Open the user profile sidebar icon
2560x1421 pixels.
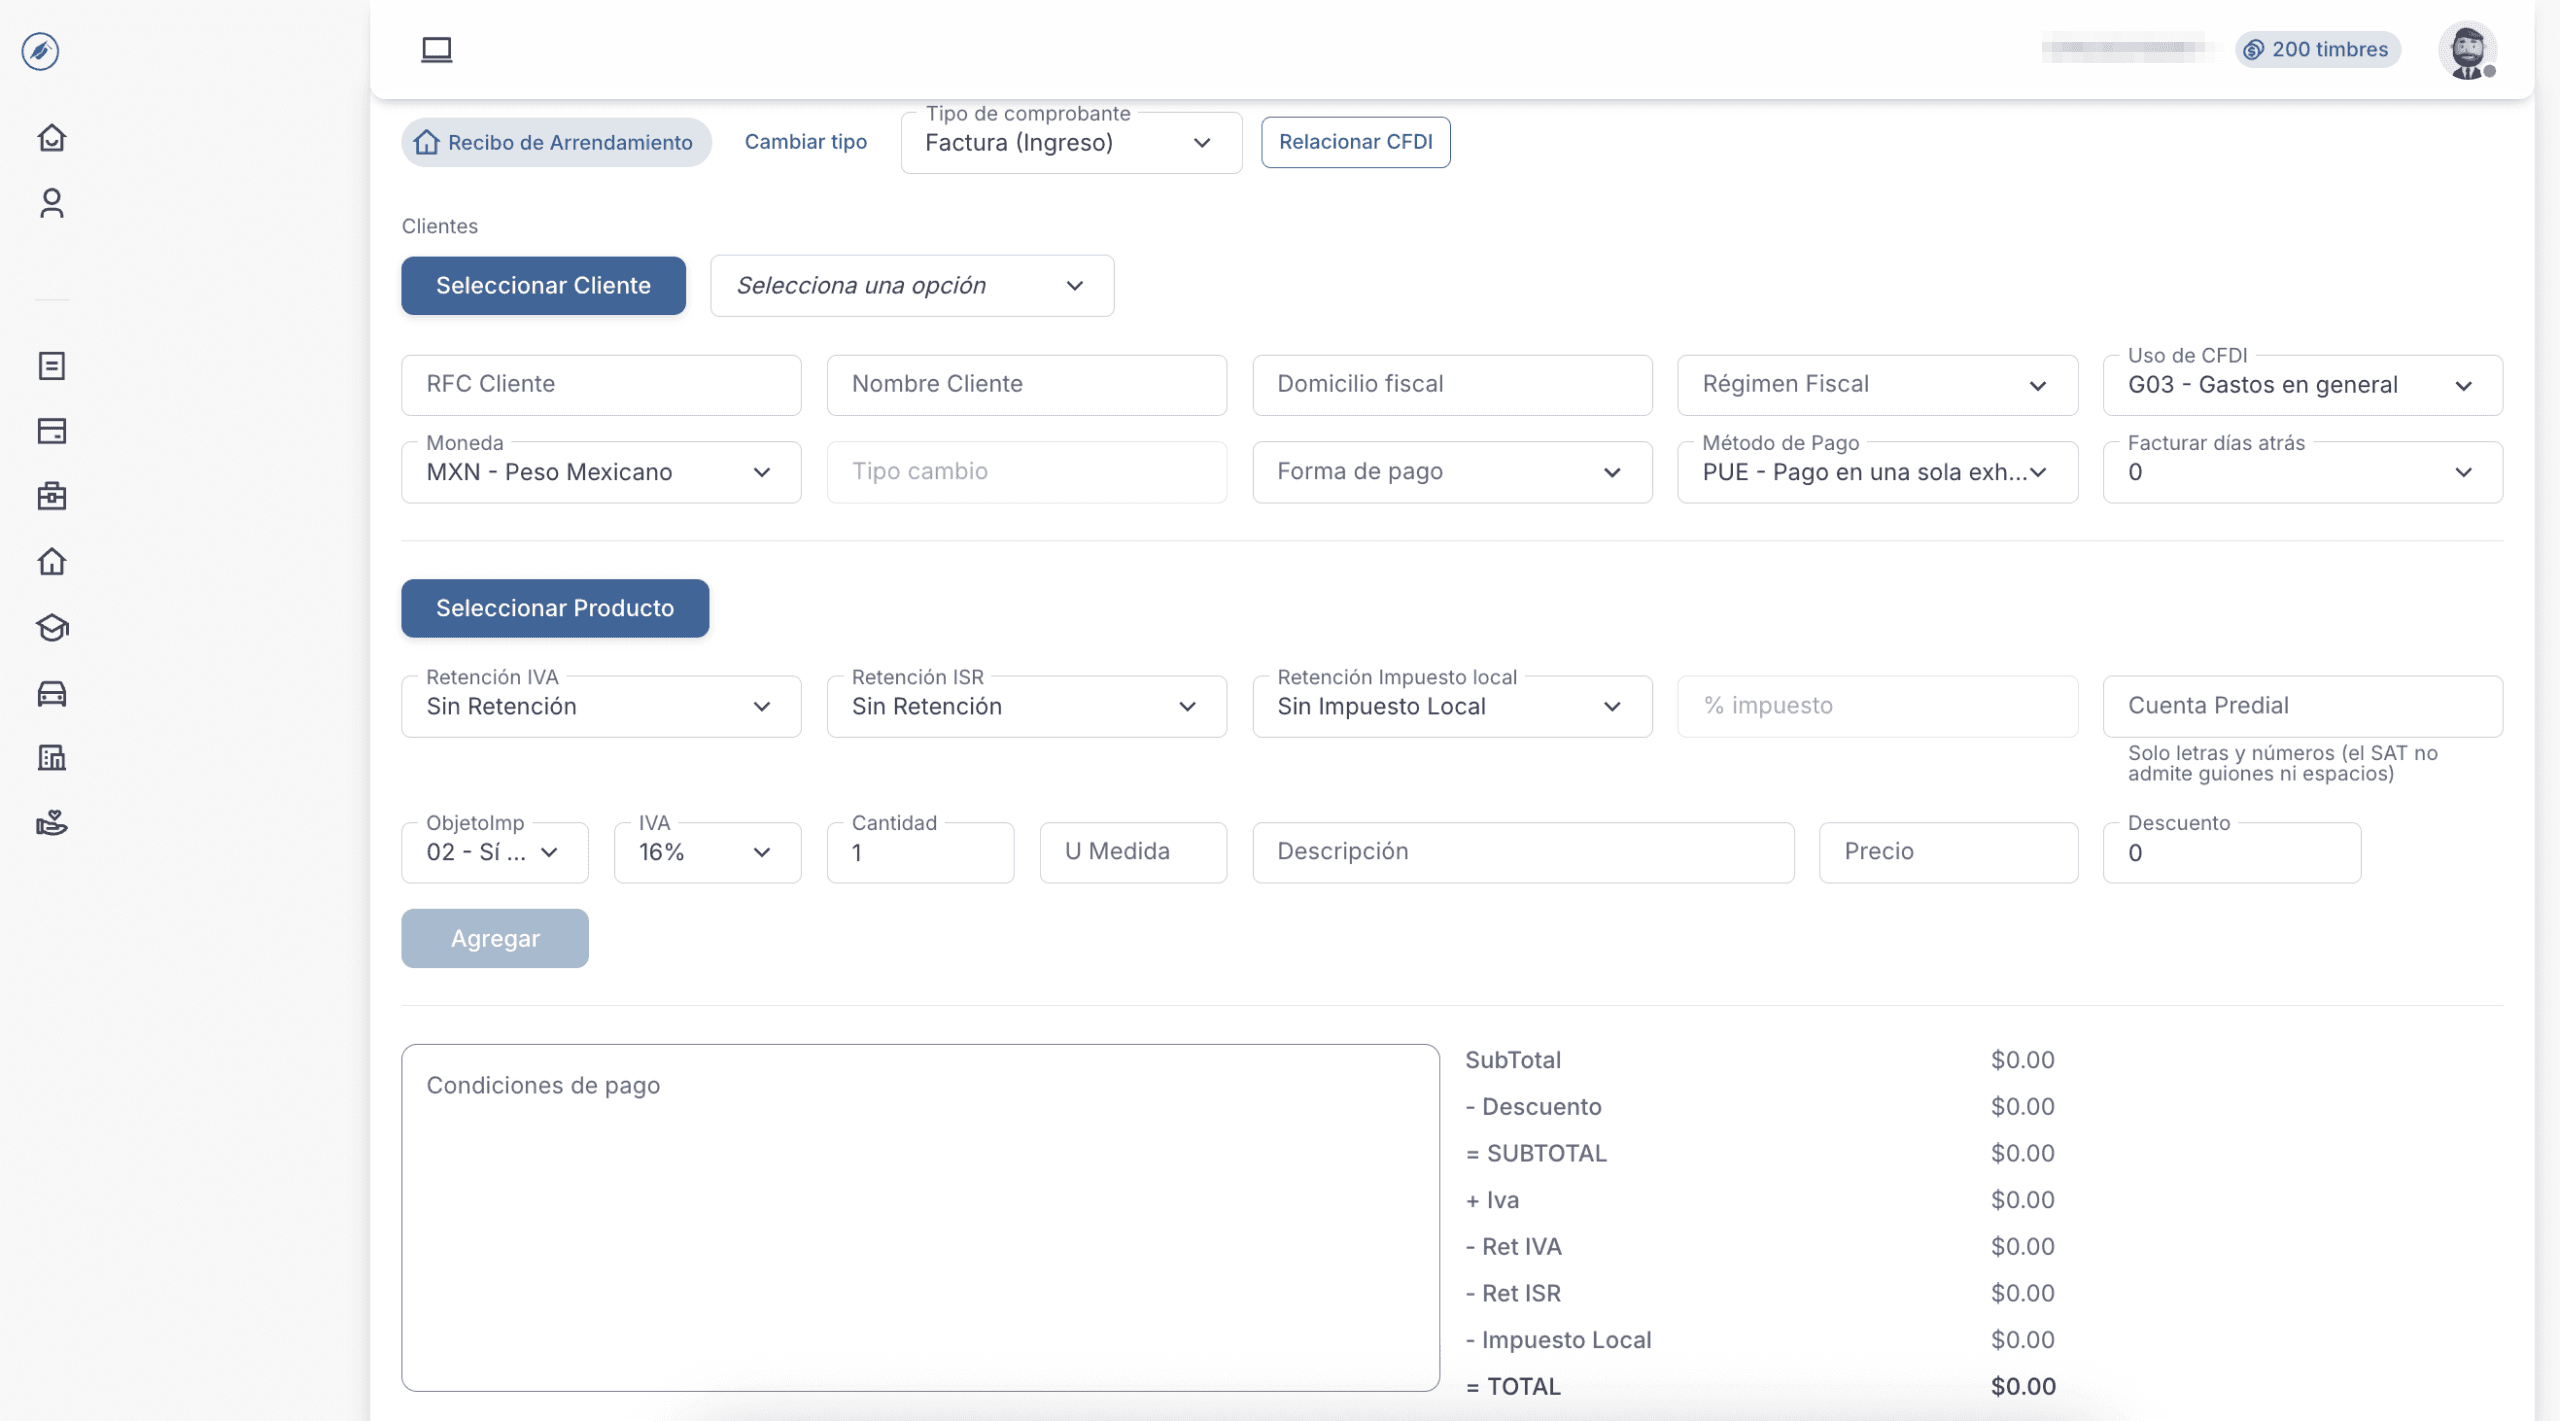click(52, 203)
